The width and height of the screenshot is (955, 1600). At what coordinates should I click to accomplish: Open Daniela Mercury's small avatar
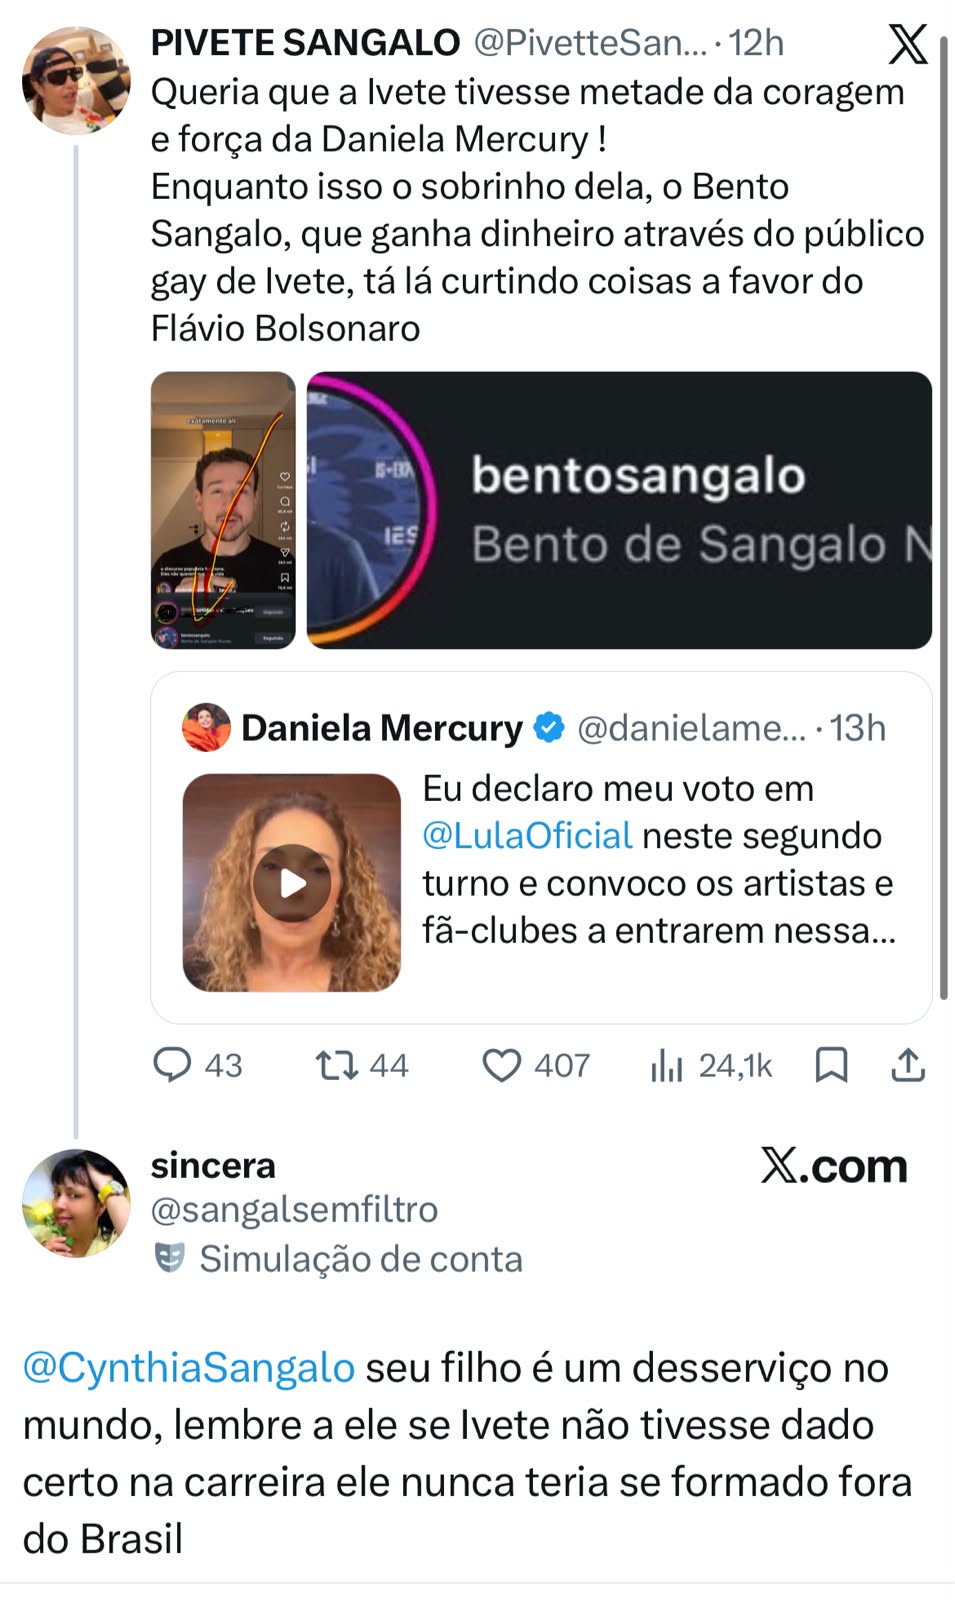(x=206, y=727)
